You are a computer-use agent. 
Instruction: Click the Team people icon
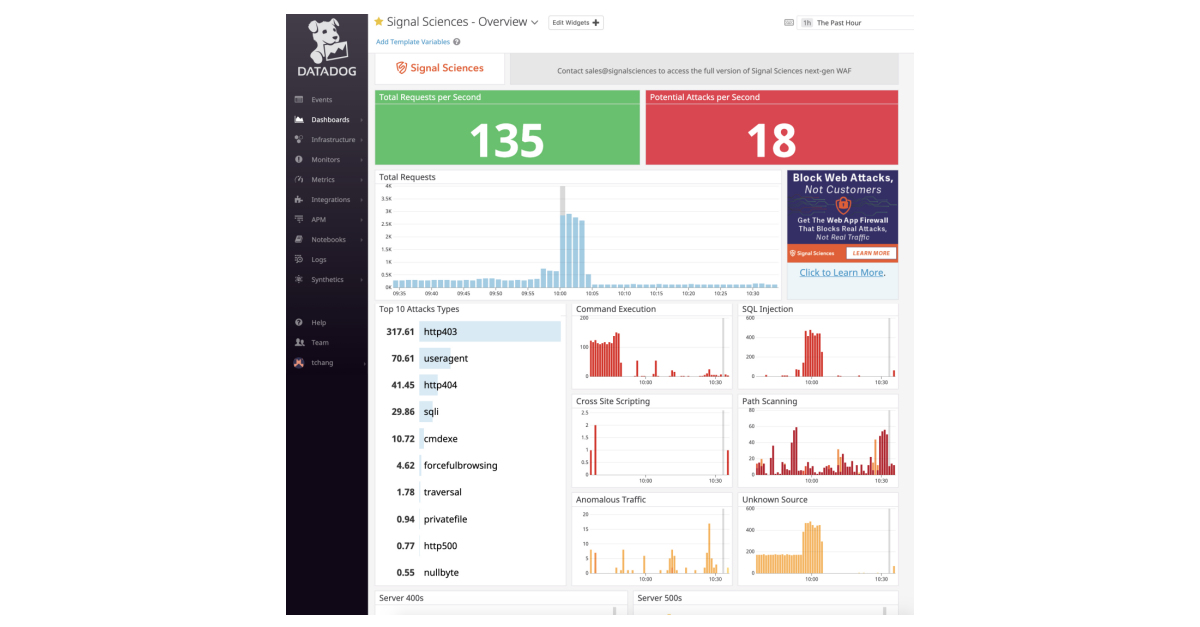coord(298,343)
